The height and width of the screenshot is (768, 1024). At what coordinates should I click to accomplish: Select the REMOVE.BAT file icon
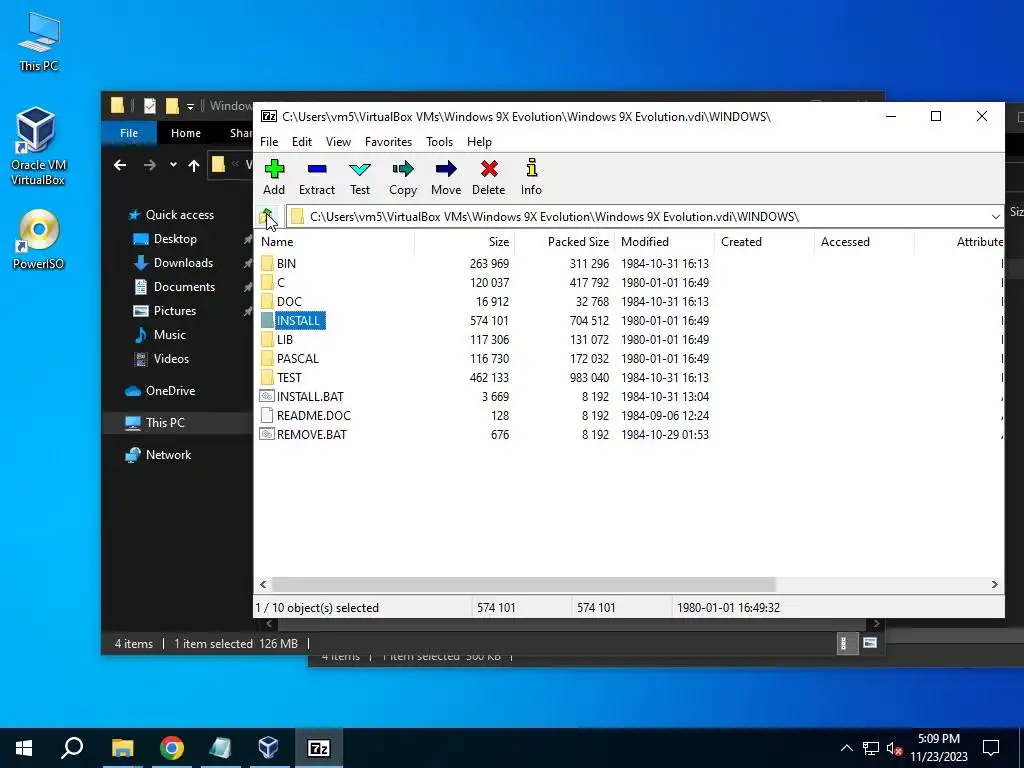pyautogui.click(x=266, y=434)
